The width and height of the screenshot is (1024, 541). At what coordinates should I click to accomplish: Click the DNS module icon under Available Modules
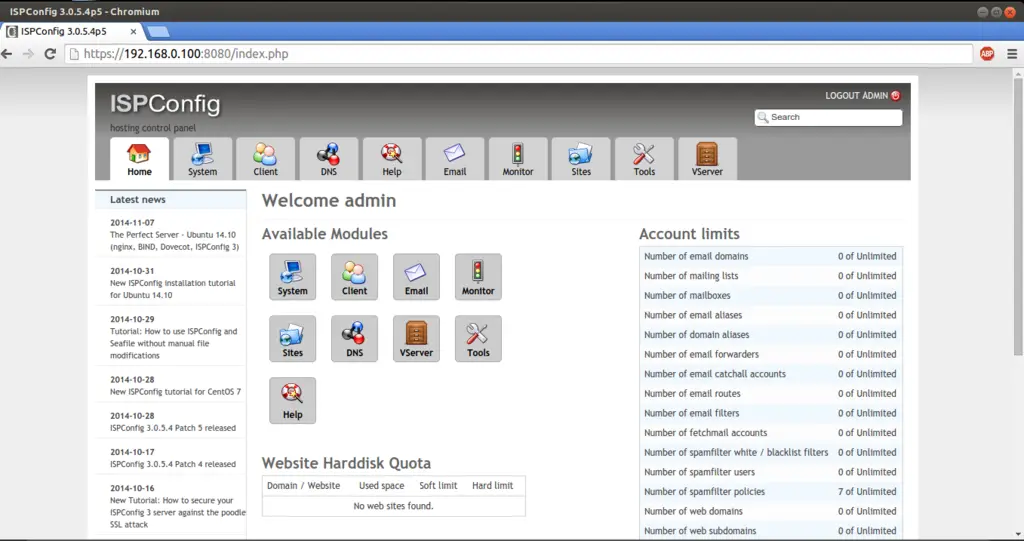pyautogui.click(x=355, y=338)
